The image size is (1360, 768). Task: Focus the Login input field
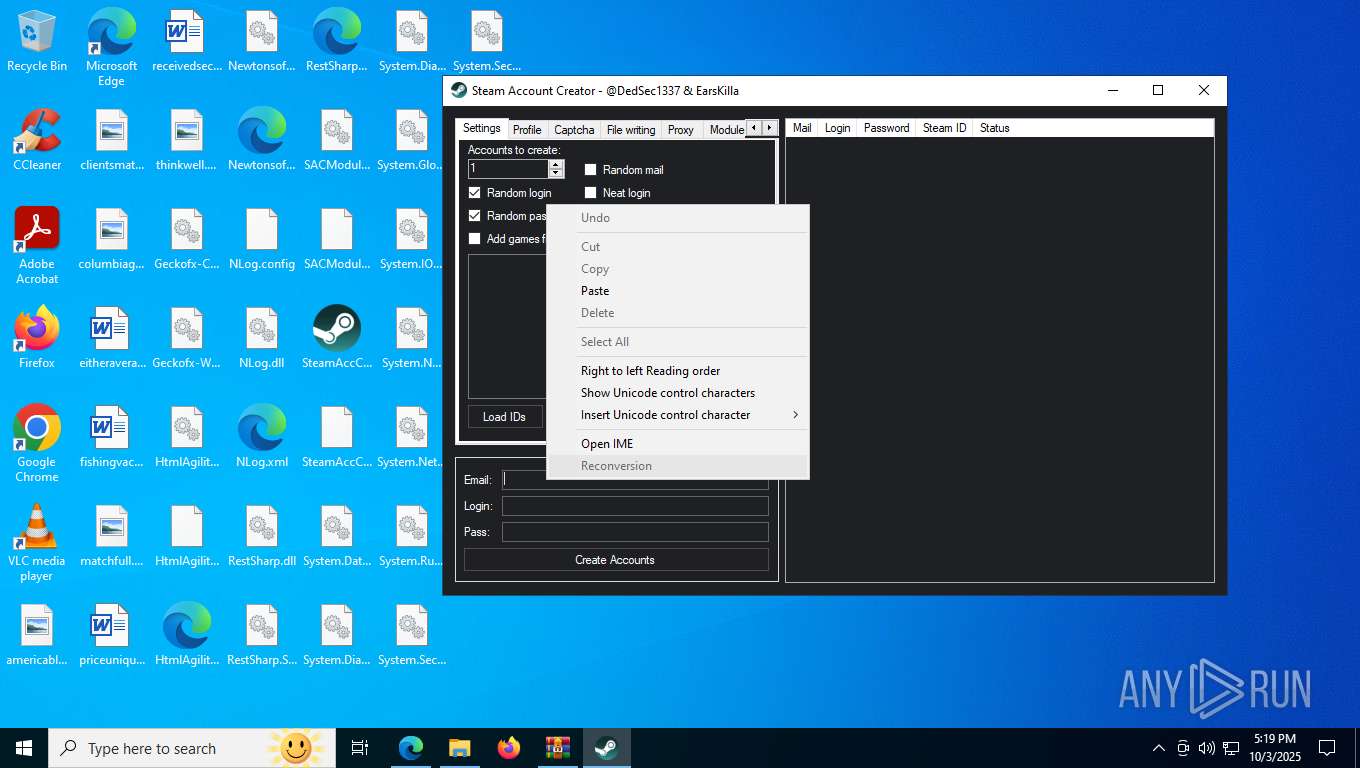coord(635,506)
